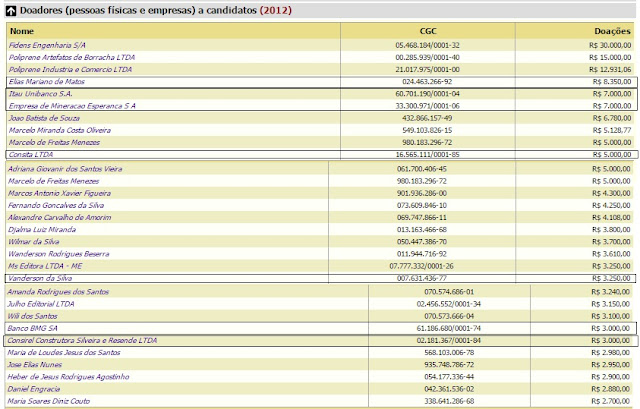Select CGC value 60.701.190/0001-04
Image resolution: width=640 pixels, height=409 pixels.
[427, 94]
